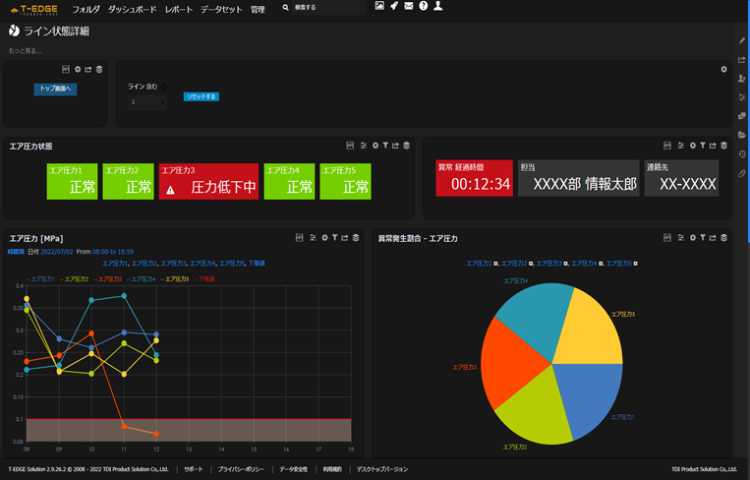Open the 管理 menu

(x=258, y=9)
